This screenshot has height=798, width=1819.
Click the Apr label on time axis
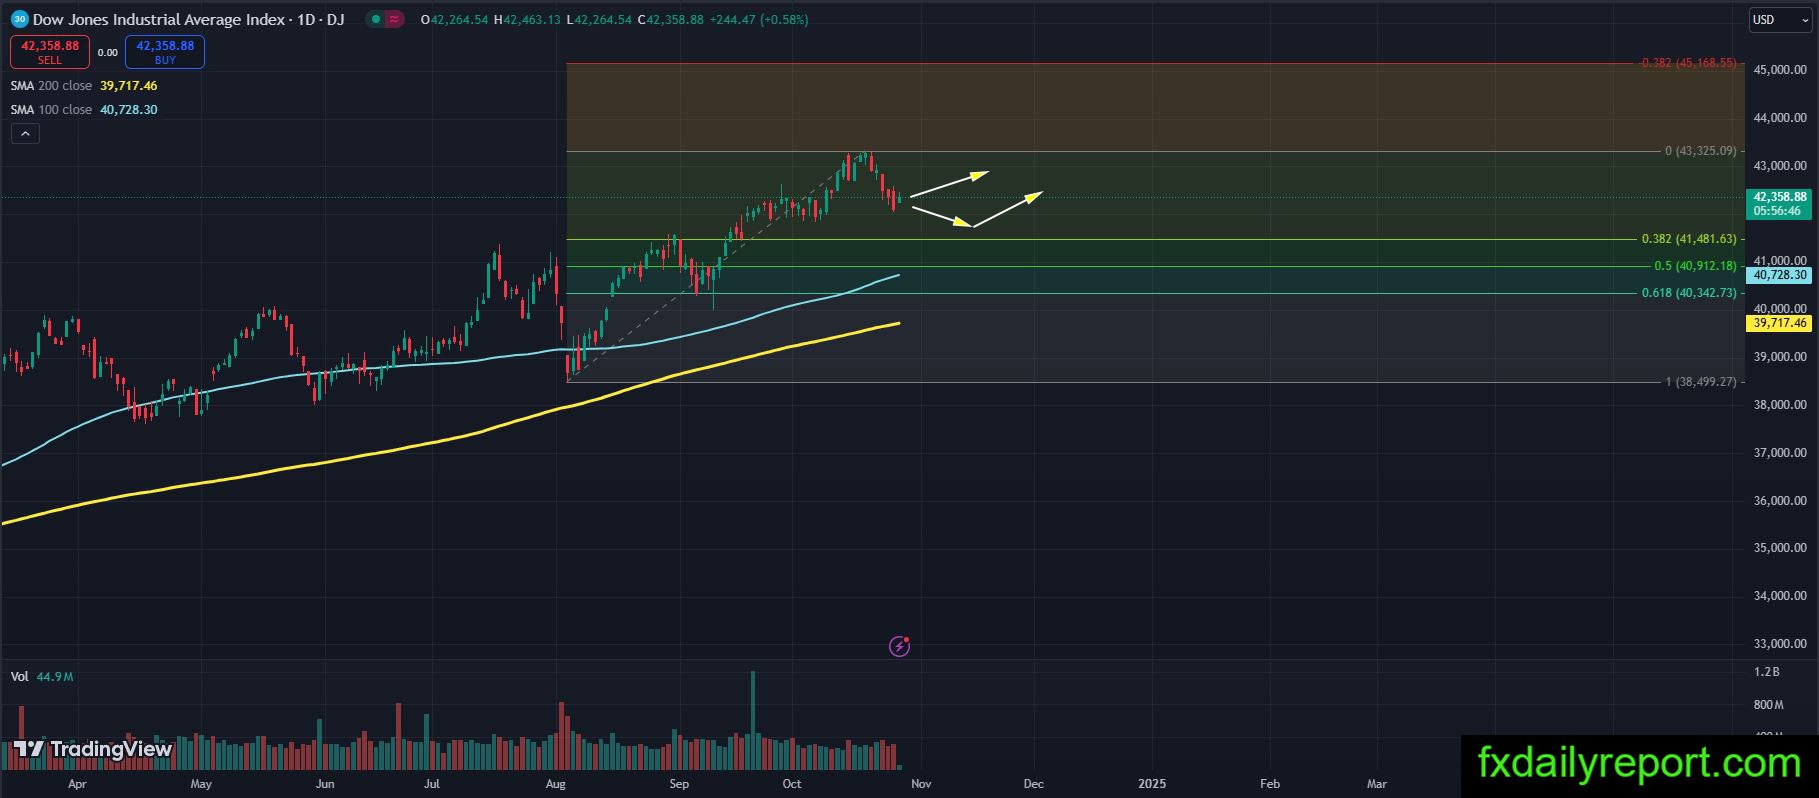(77, 784)
